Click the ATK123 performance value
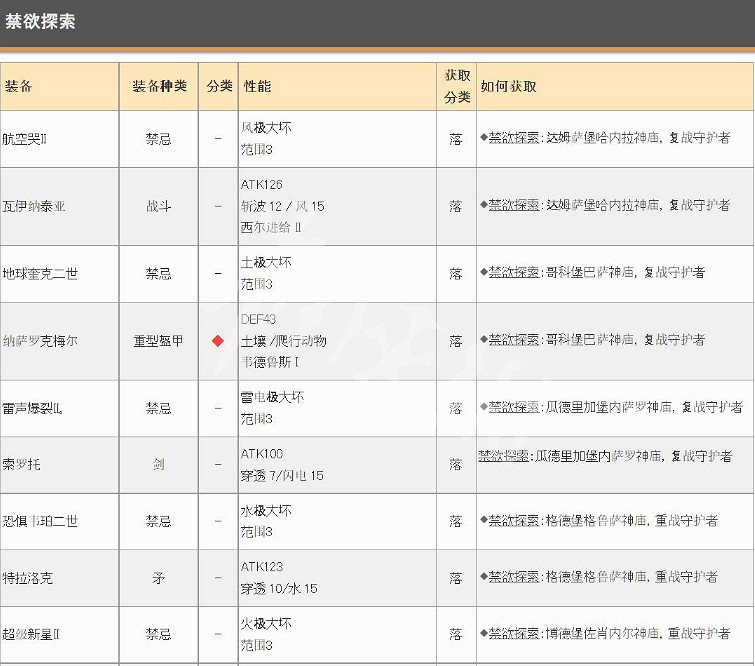 point(262,567)
